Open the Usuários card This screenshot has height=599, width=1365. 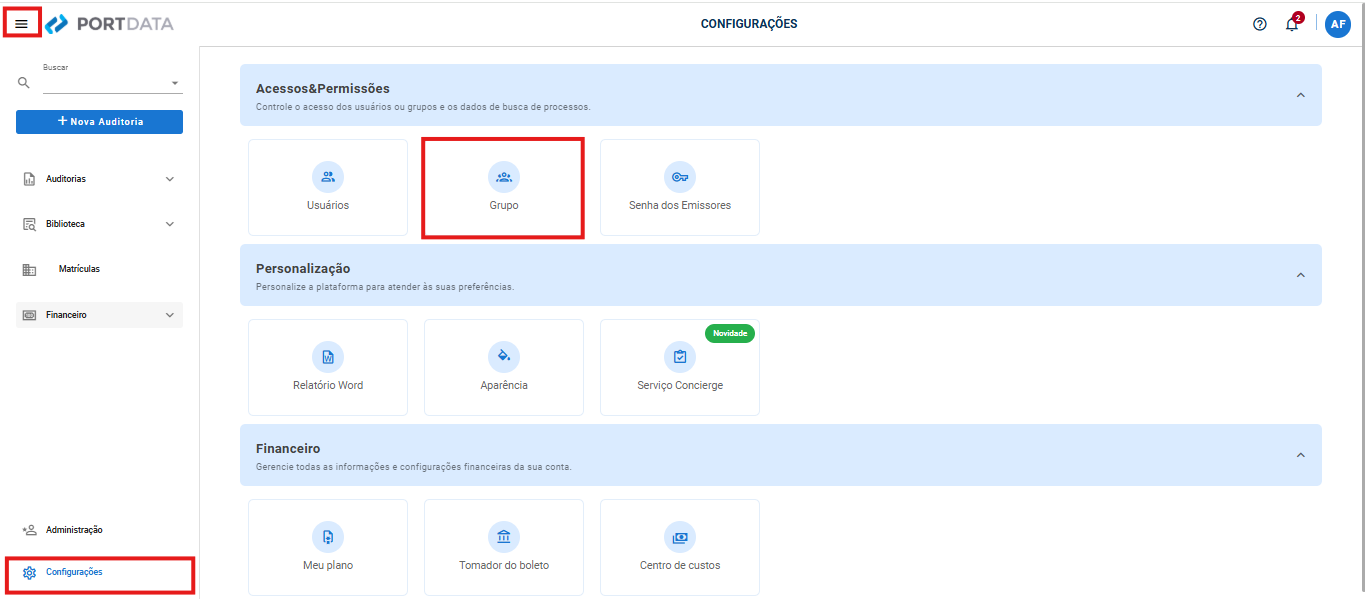tap(328, 187)
